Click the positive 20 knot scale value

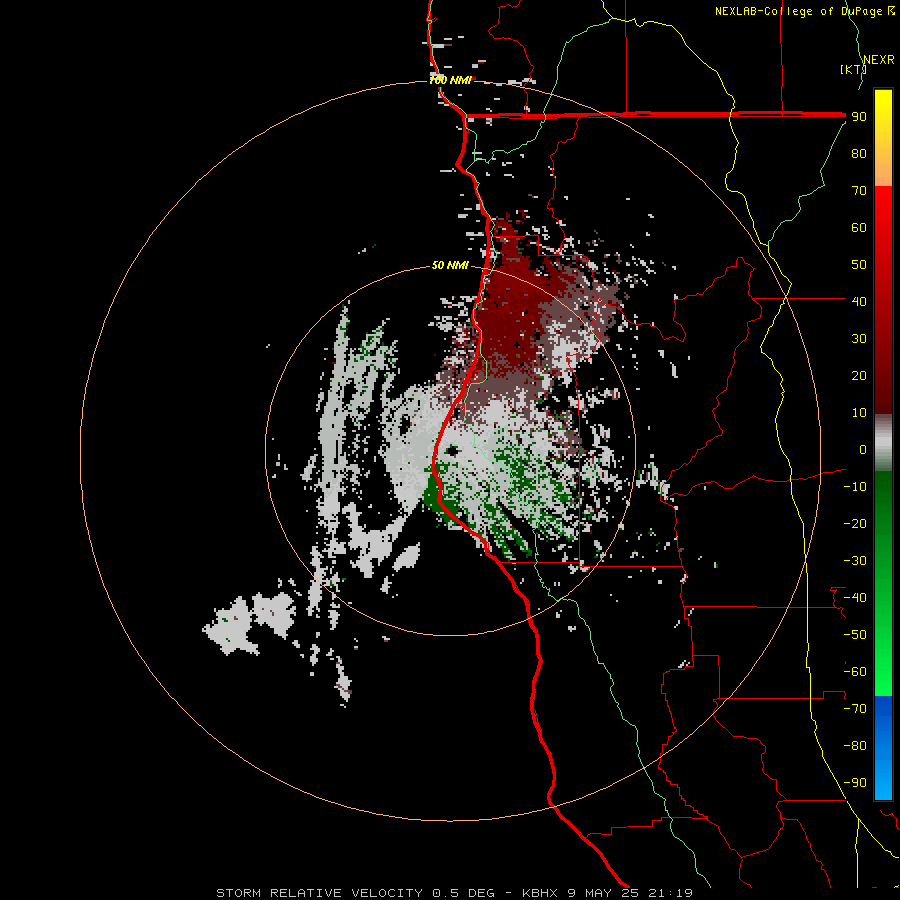(859, 375)
